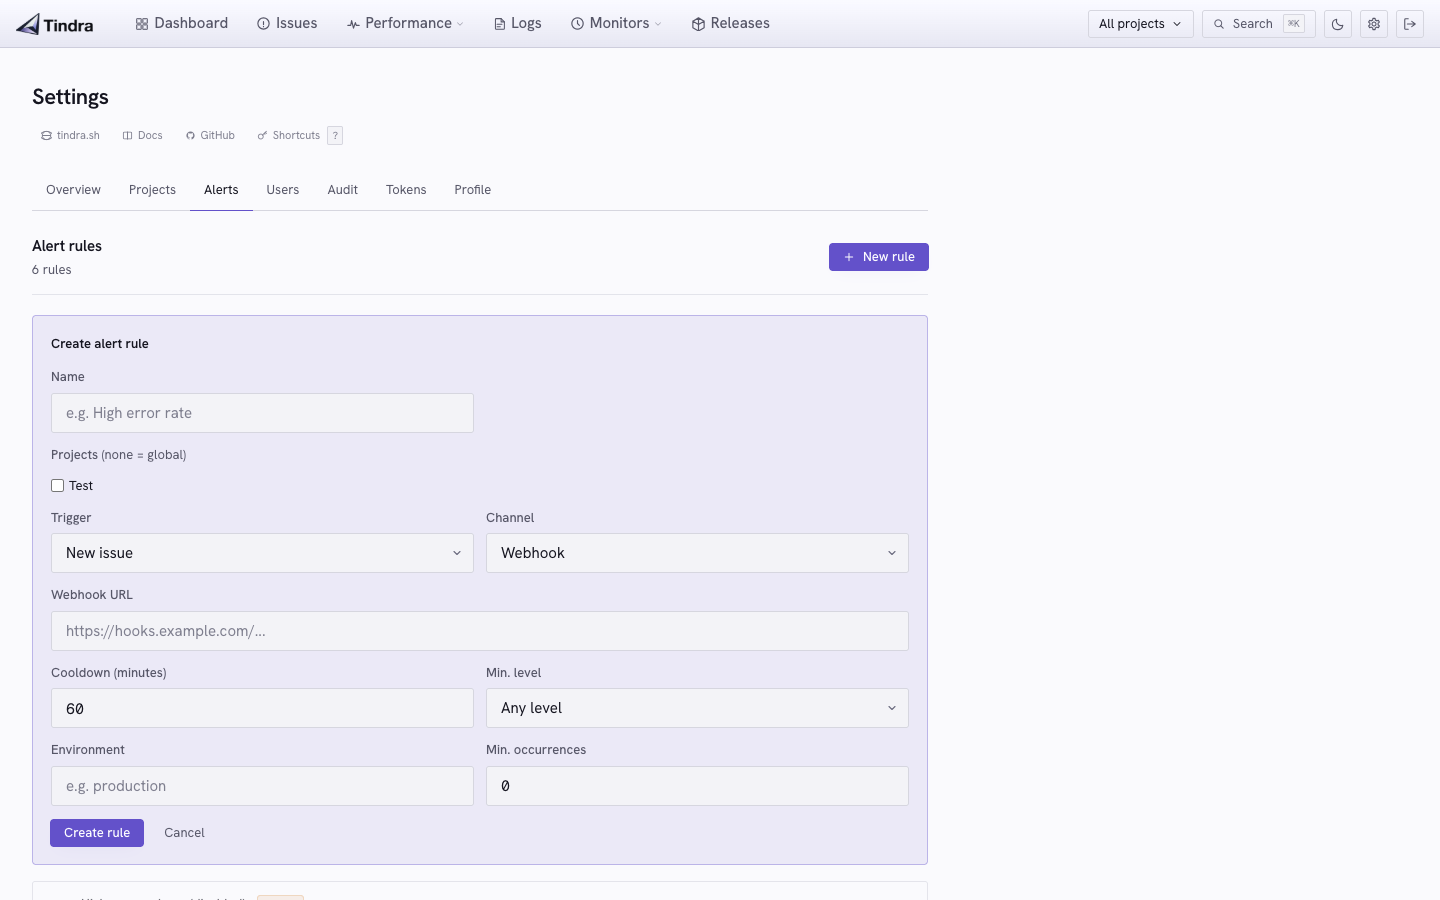Image resolution: width=1440 pixels, height=900 pixels.
Task: Click the Tindra logo
Action: pyautogui.click(x=55, y=24)
